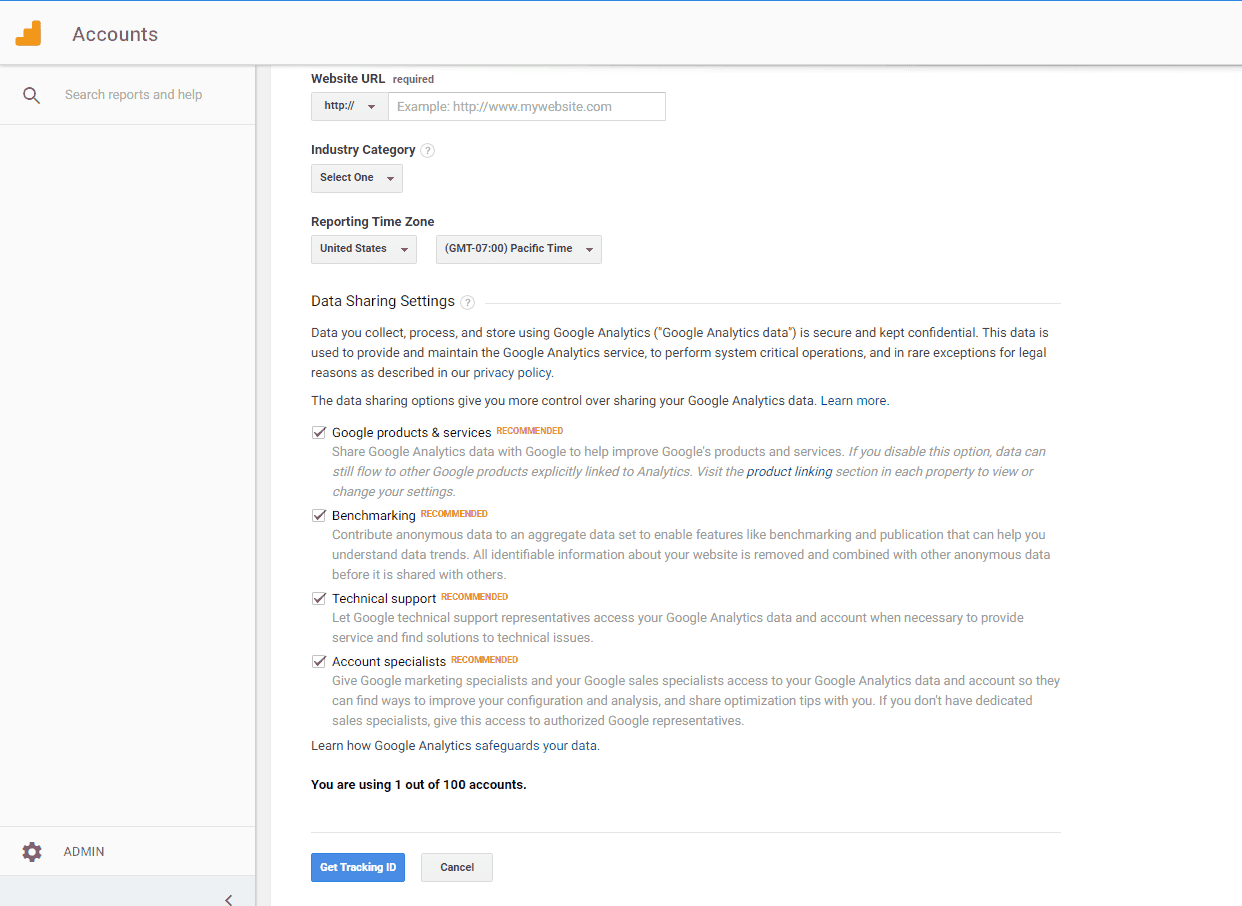This screenshot has height=906, width=1242.
Task: Uncheck Google products & services checkbox
Action: tap(320, 433)
